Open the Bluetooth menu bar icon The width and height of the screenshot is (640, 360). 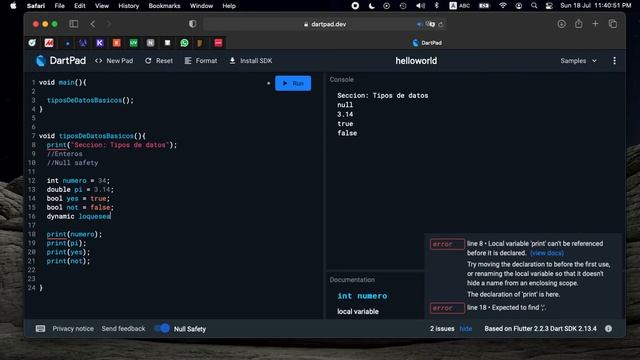(436, 6)
